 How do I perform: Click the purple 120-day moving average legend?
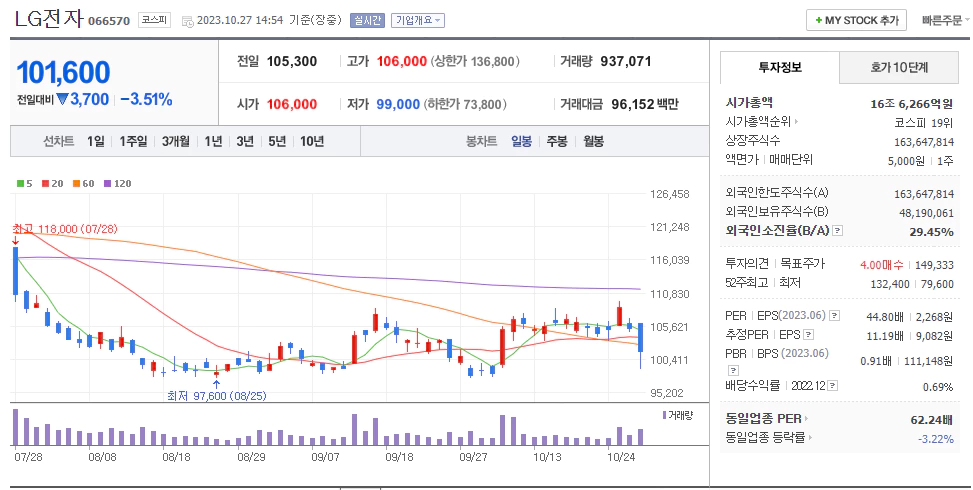pyautogui.click(x=117, y=184)
